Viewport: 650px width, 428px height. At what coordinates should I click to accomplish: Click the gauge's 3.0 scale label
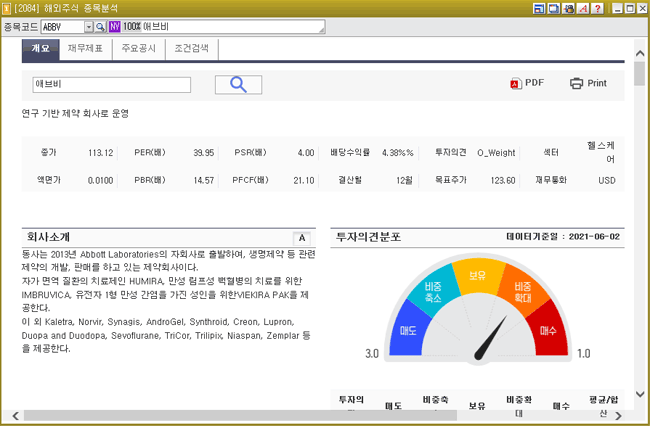click(x=372, y=354)
